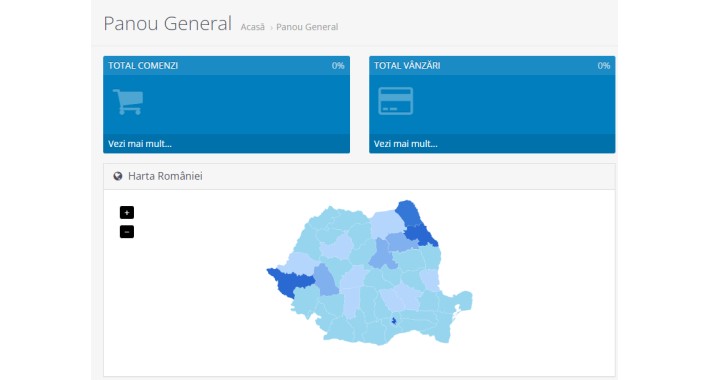Click the credit card icon in Total Vânzări
The height and width of the screenshot is (380, 710).
click(x=395, y=101)
